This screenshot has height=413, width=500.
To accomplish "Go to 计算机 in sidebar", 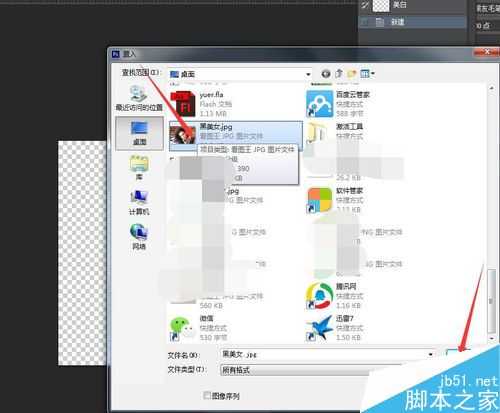I will pyautogui.click(x=139, y=202).
